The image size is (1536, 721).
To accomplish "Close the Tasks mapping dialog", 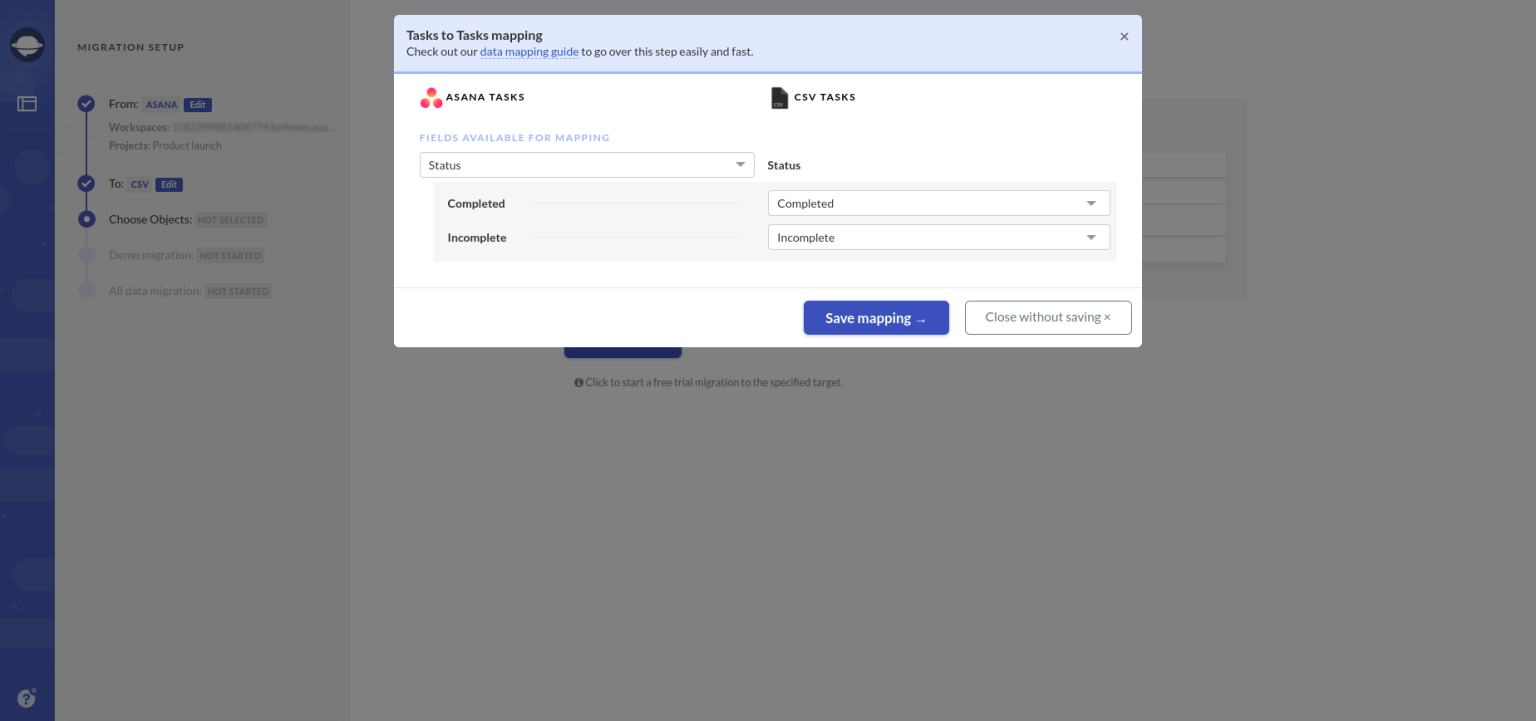I will pos(1124,37).
